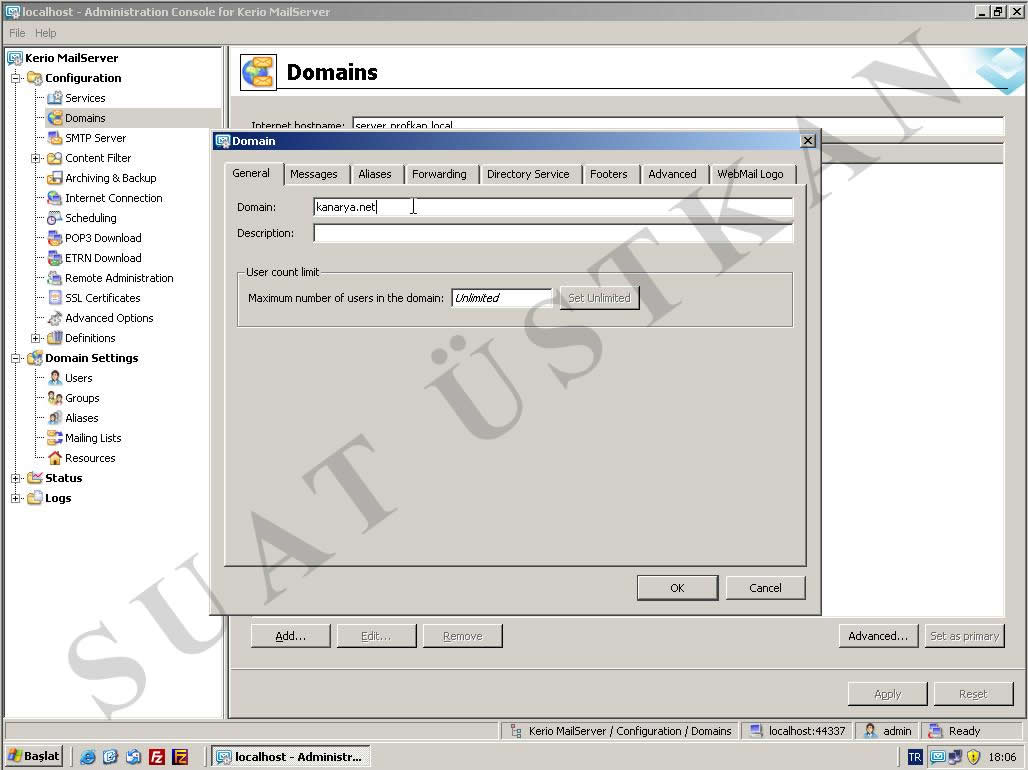Image resolution: width=1028 pixels, height=770 pixels.
Task: Click the Advanced Options gear icon
Action: (x=55, y=318)
